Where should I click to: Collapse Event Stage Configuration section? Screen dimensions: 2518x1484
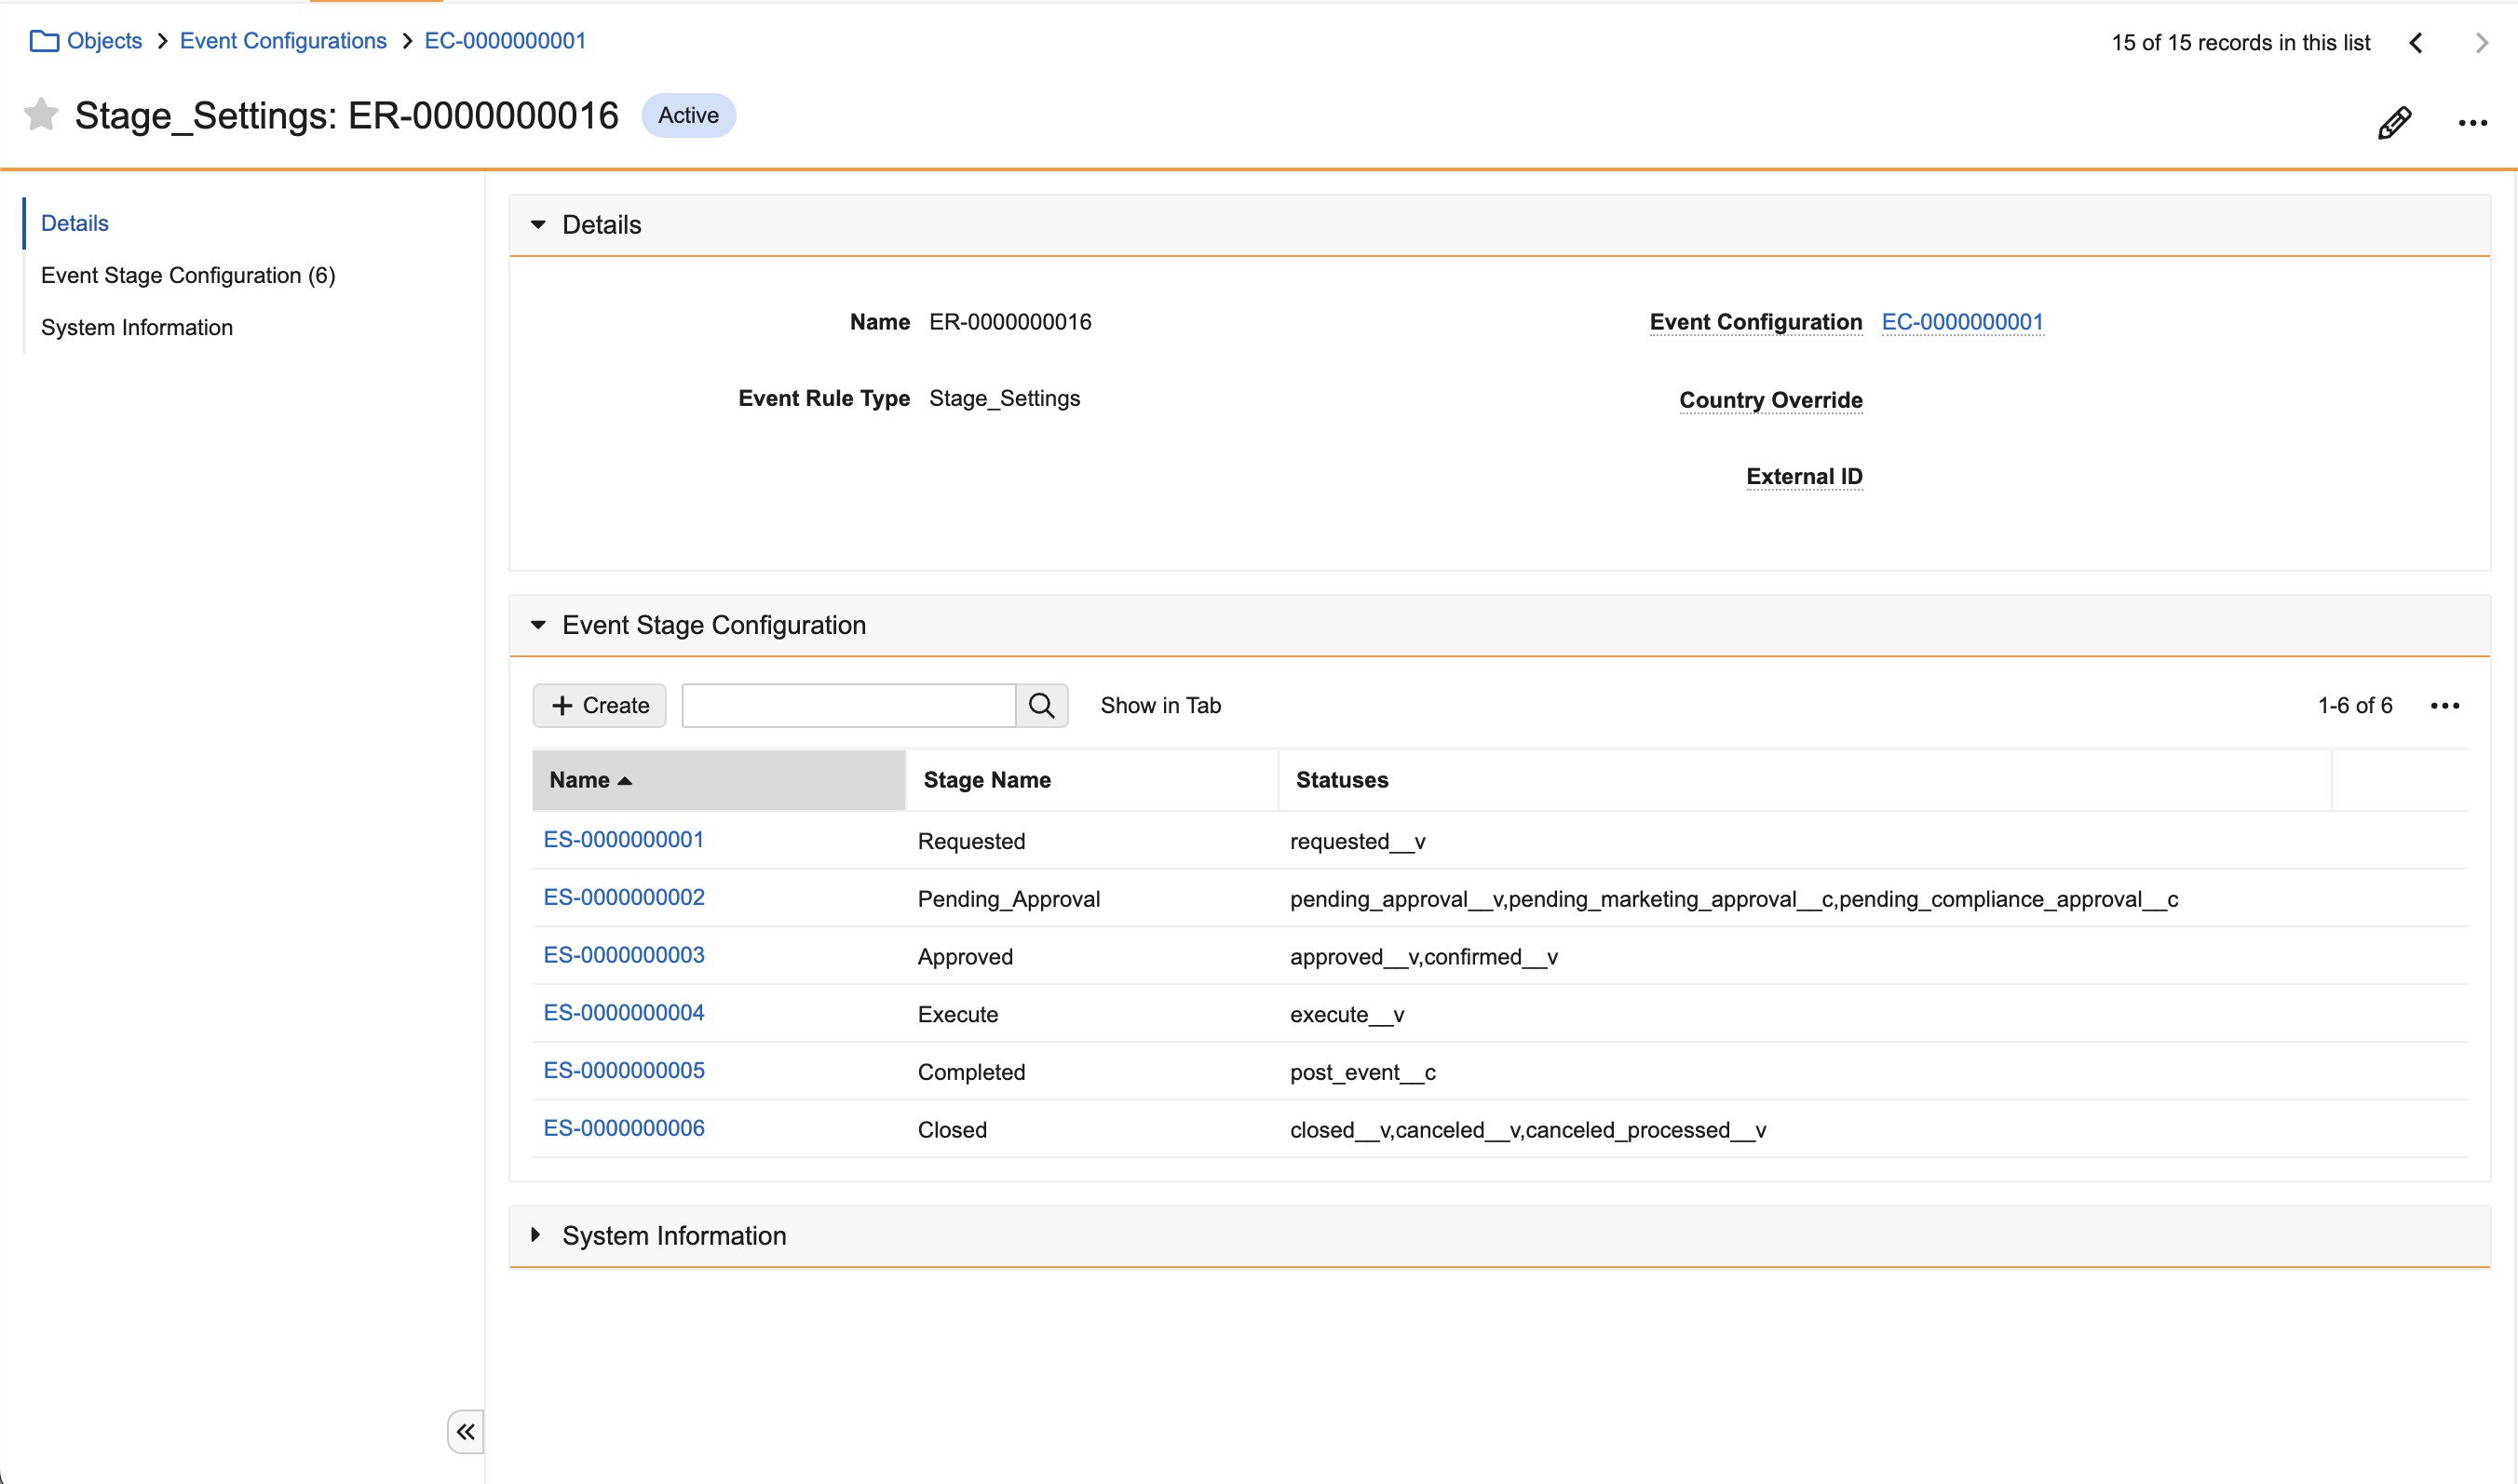[x=538, y=625]
